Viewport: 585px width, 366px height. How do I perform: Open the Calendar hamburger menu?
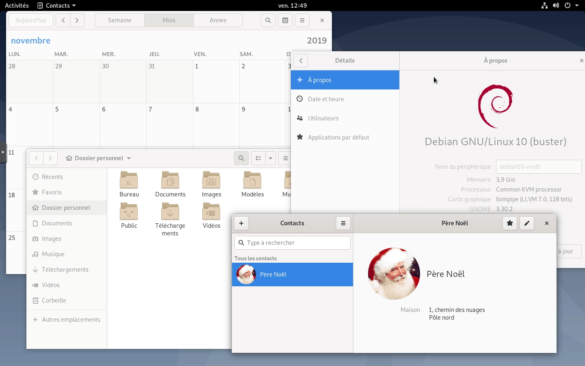pos(302,20)
